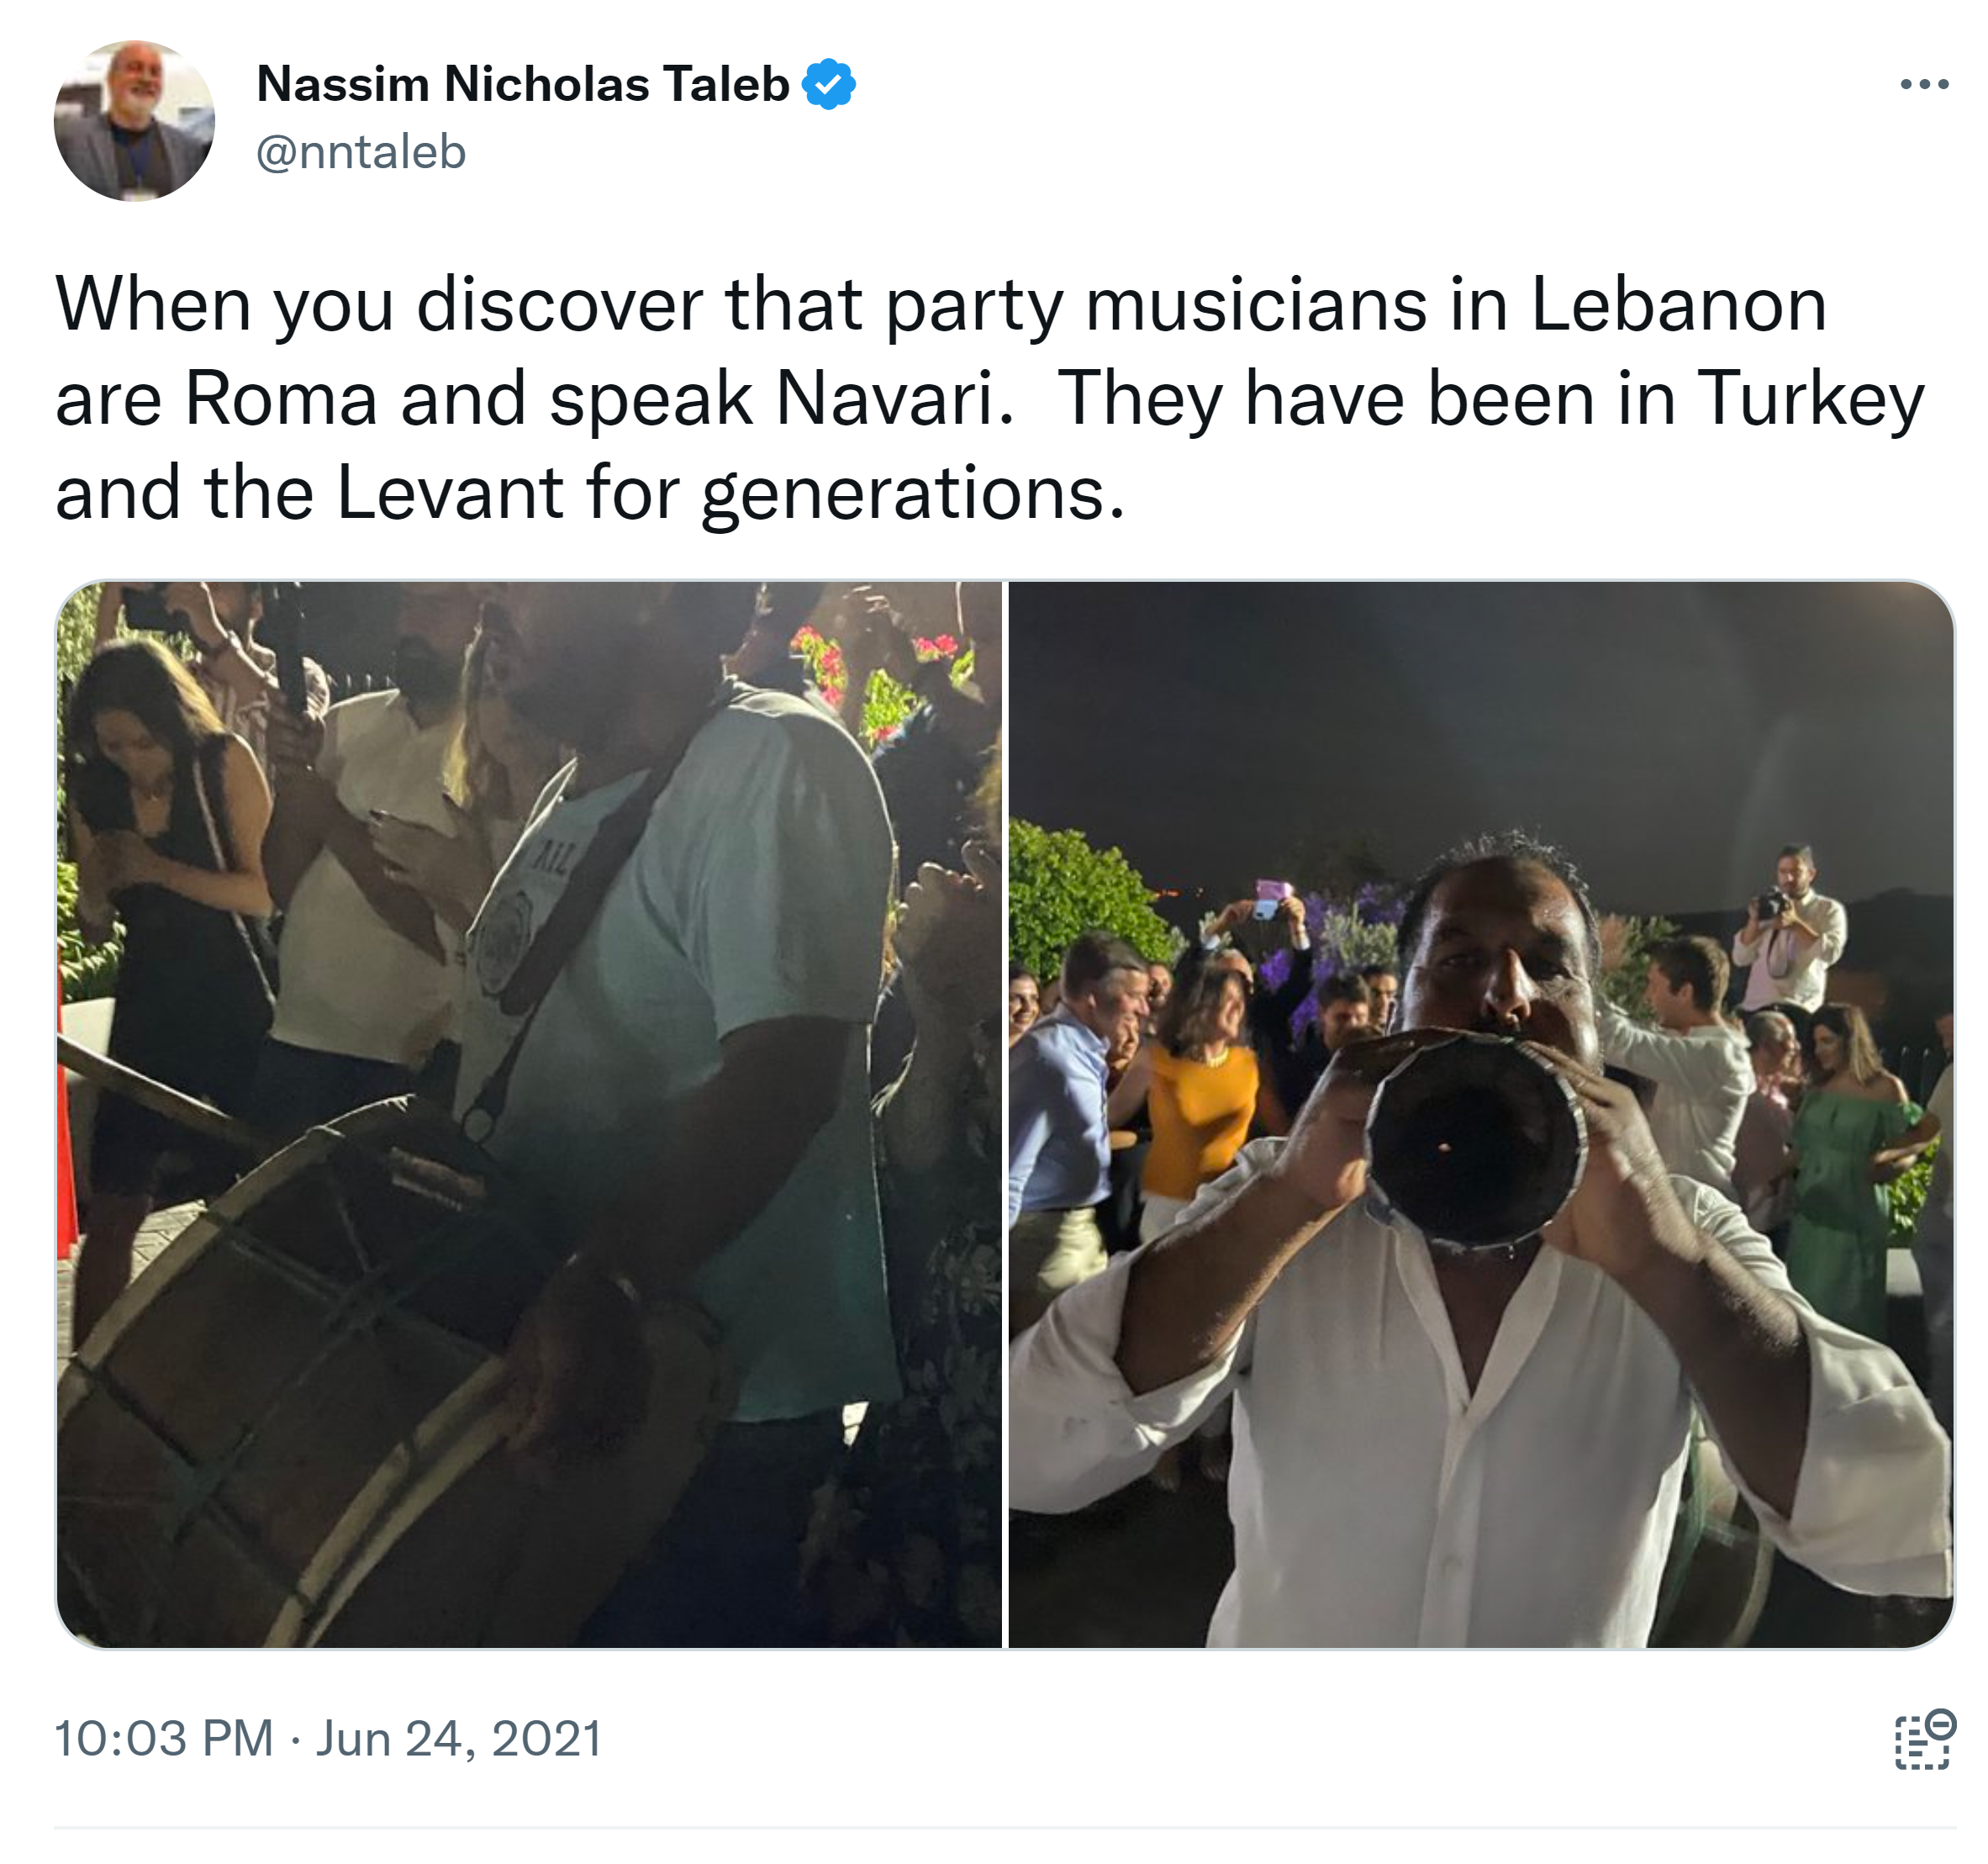Click the dashed note icon beside the timestamp
The image size is (1988, 1864).
pos(1924,1740)
